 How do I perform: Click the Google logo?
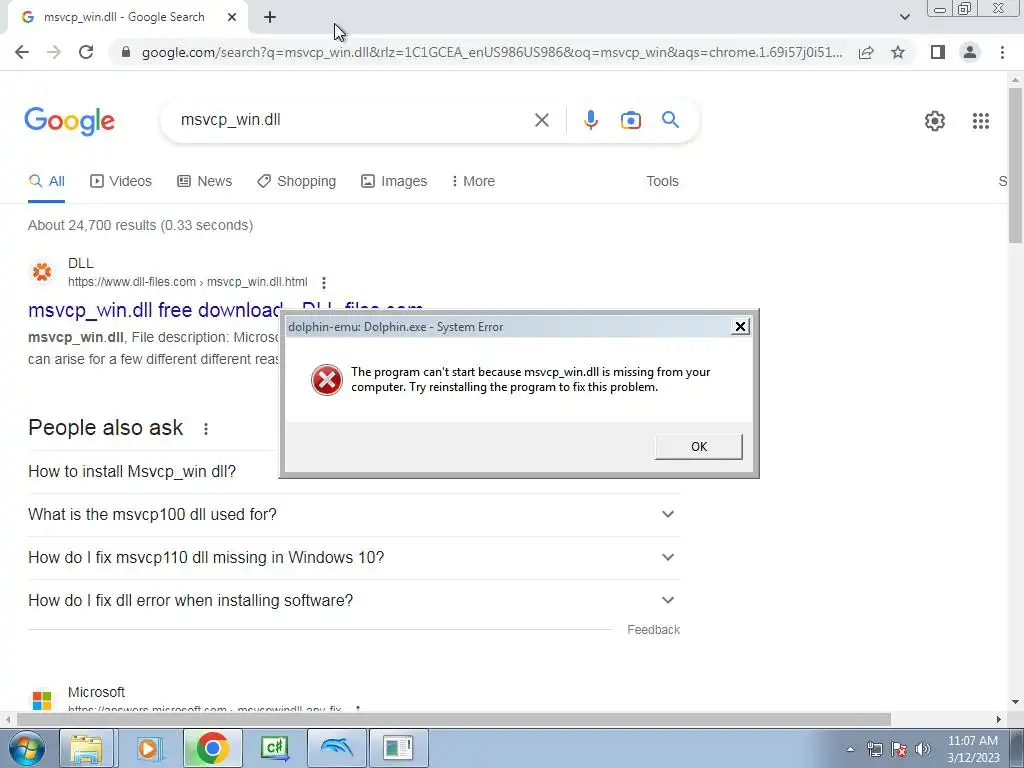coord(70,121)
